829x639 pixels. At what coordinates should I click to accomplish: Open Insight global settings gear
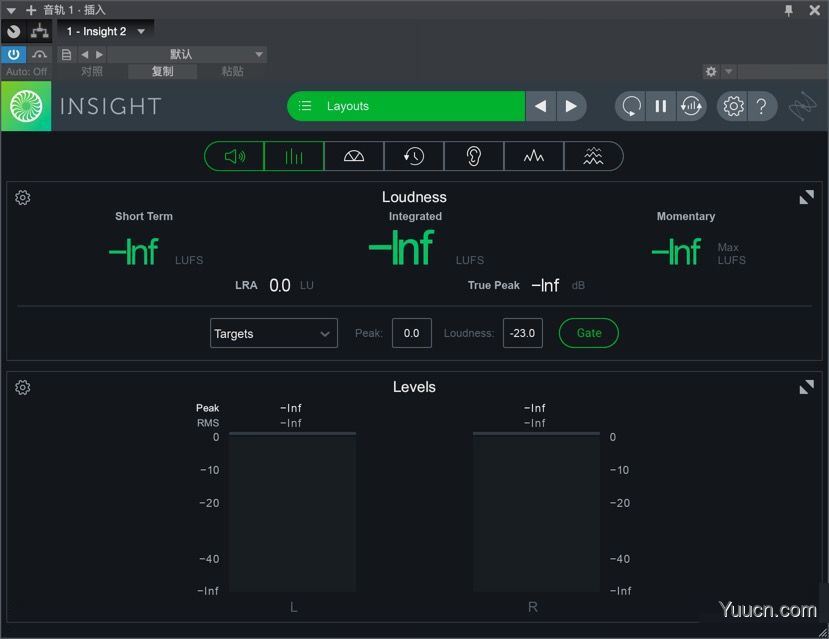(733, 106)
